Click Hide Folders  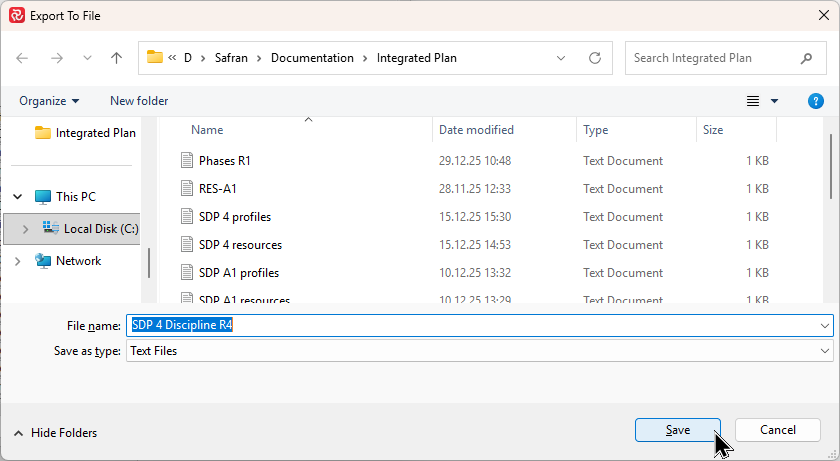pos(55,433)
